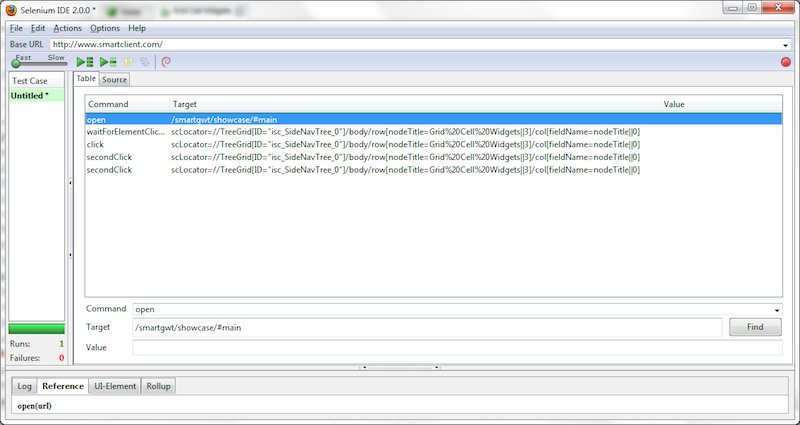Expand the Base URL dropdown arrow

point(785,45)
